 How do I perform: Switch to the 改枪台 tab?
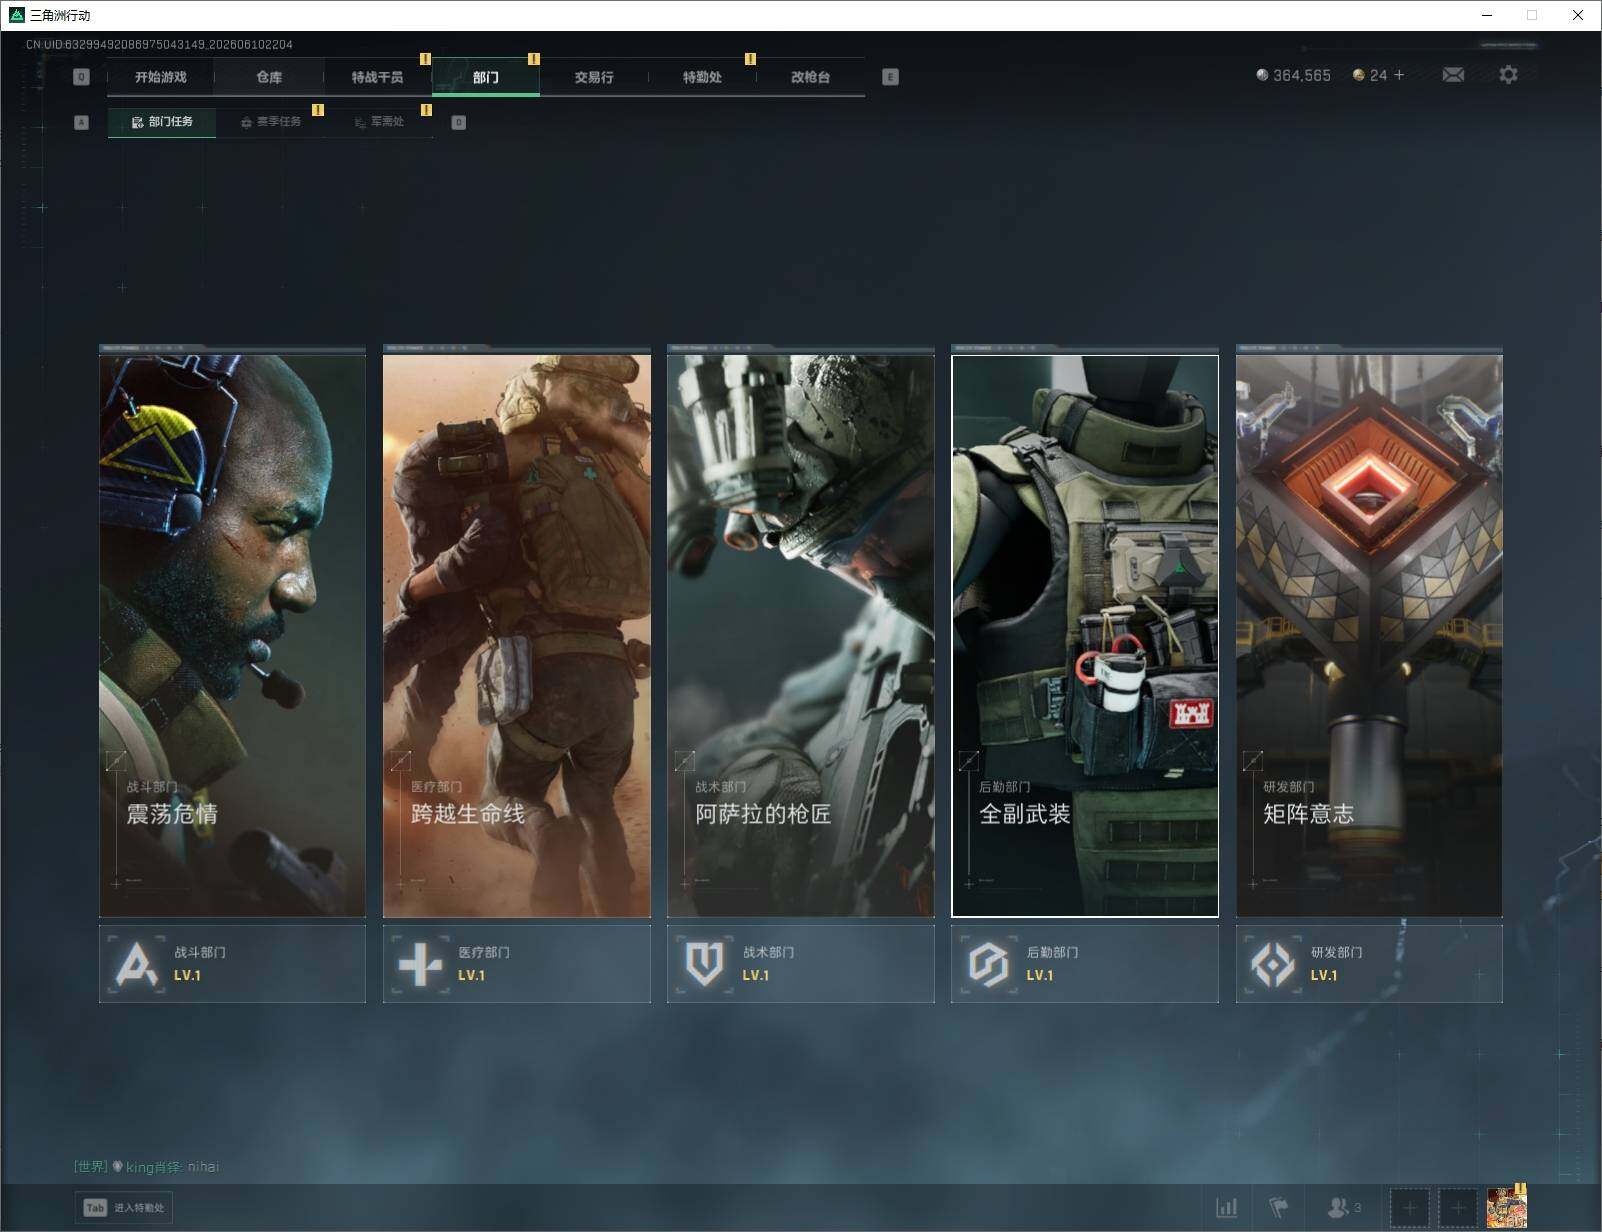[x=810, y=77]
